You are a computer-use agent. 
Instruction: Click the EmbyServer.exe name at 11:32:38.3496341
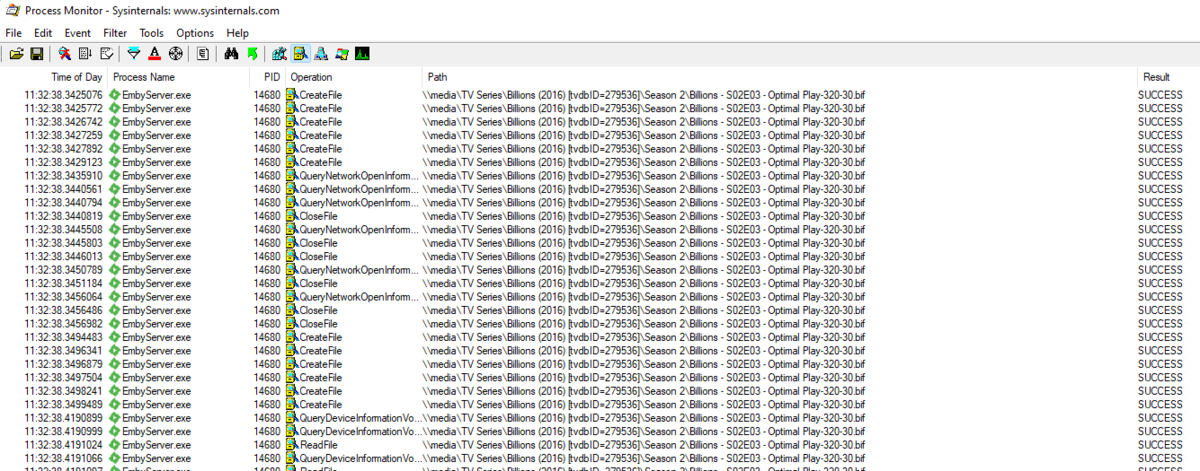157,351
